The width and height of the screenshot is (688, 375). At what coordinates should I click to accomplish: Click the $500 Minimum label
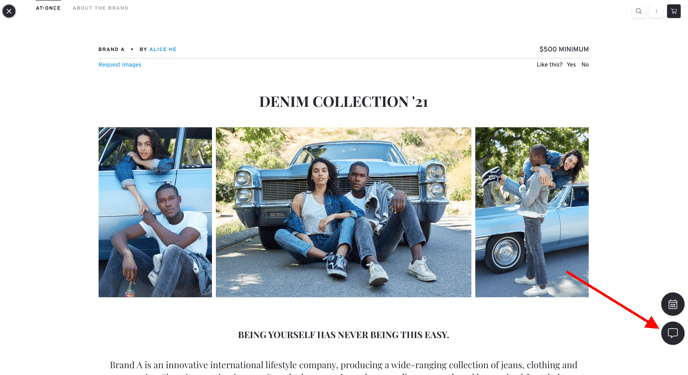tap(564, 49)
